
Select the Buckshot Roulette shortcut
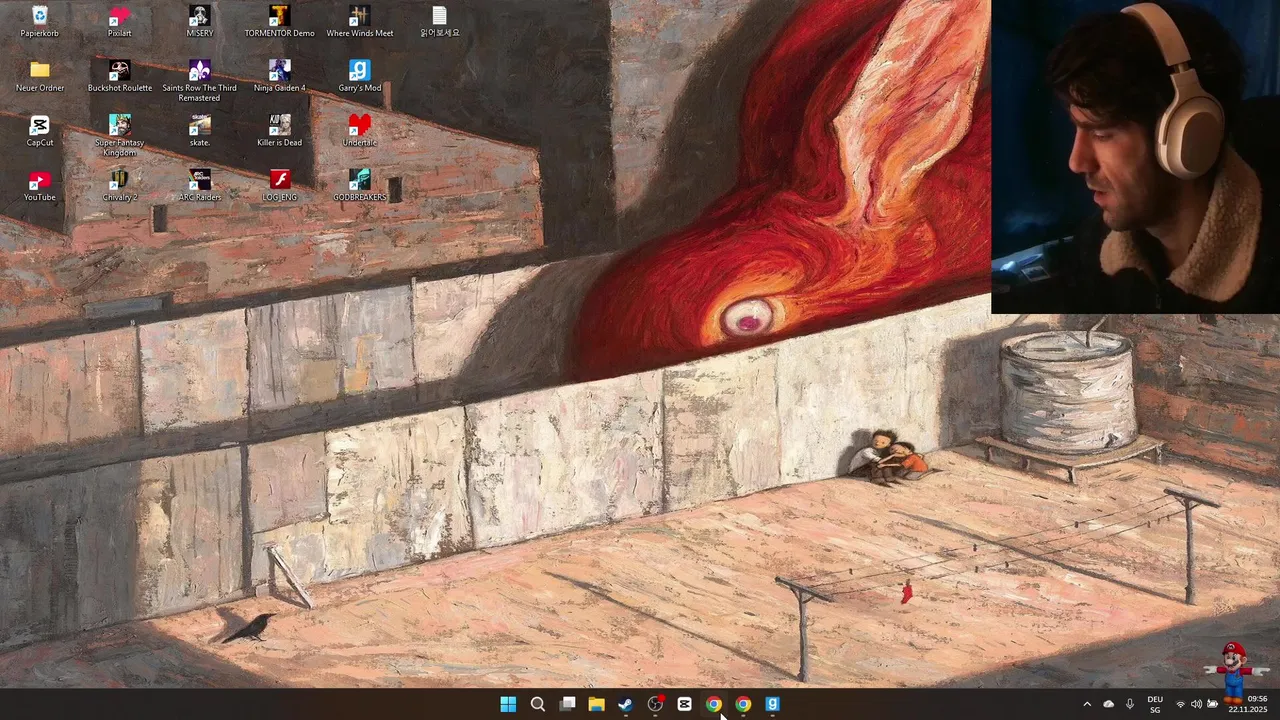tap(119, 76)
